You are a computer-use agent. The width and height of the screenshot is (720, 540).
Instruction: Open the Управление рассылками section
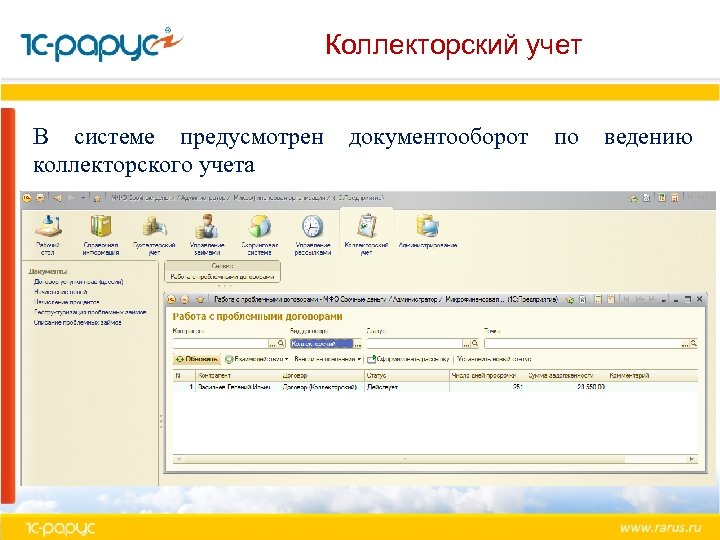point(313,235)
